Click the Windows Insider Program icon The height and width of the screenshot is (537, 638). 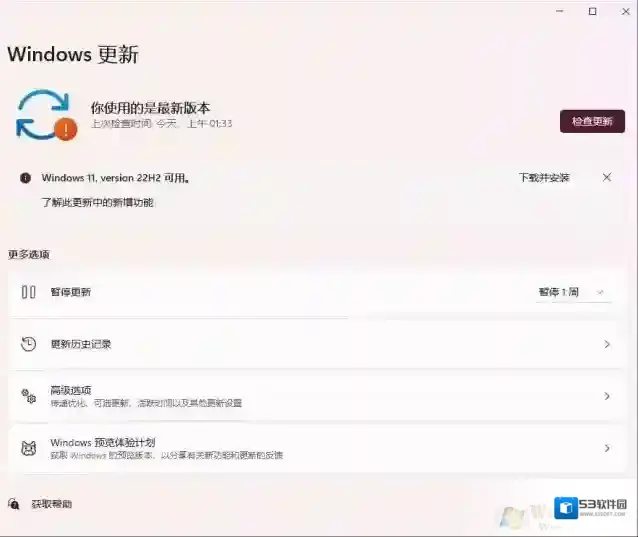pos(29,448)
